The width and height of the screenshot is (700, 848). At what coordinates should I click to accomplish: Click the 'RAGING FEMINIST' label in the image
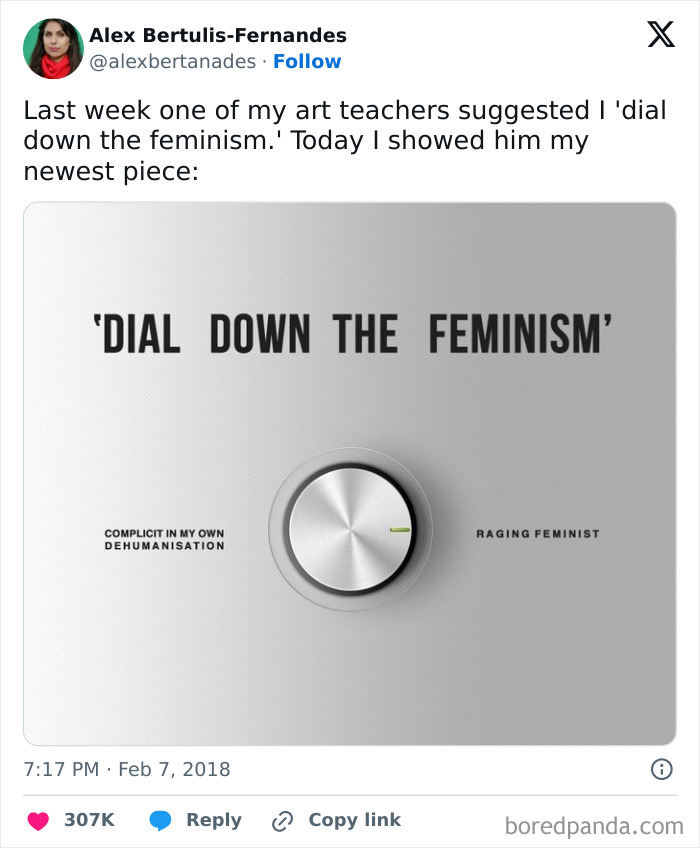click(539, 533)
